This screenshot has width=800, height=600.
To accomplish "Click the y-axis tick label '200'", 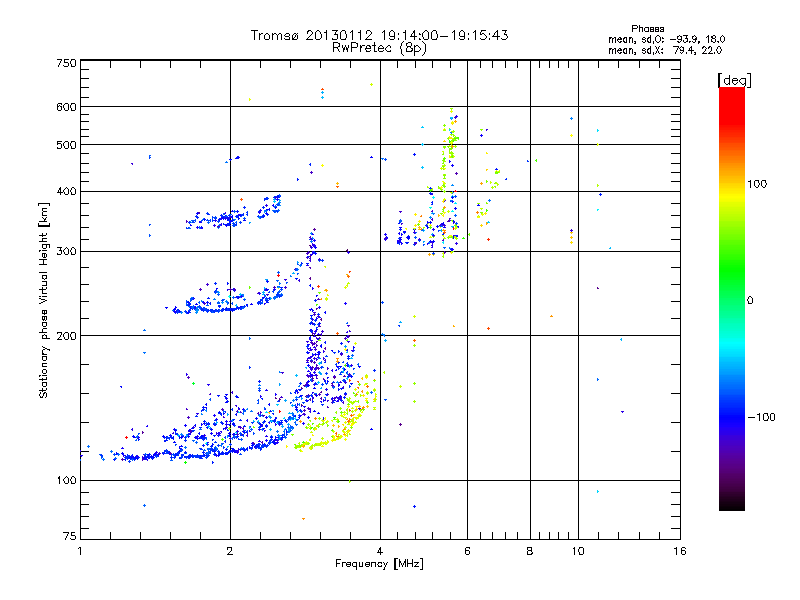I will coord(66,336).
